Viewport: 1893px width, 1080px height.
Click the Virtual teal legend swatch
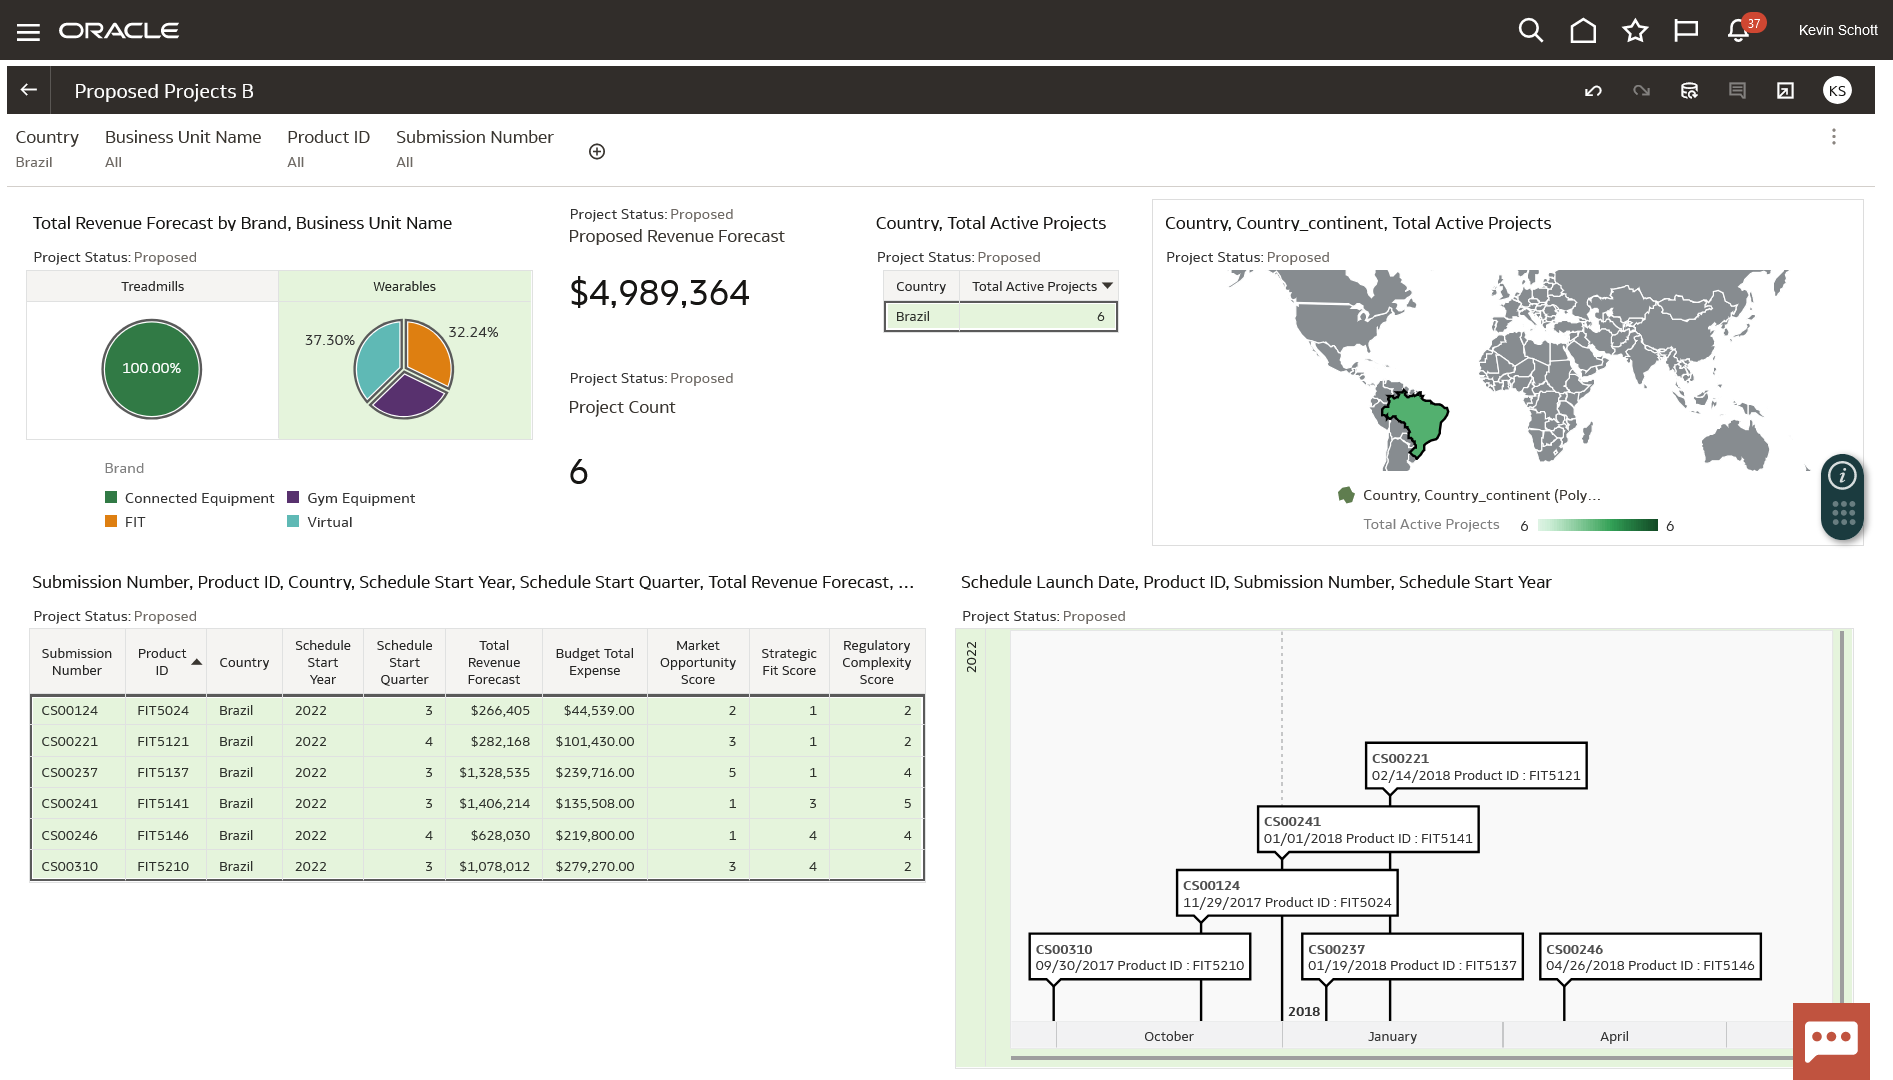point(293,521)
